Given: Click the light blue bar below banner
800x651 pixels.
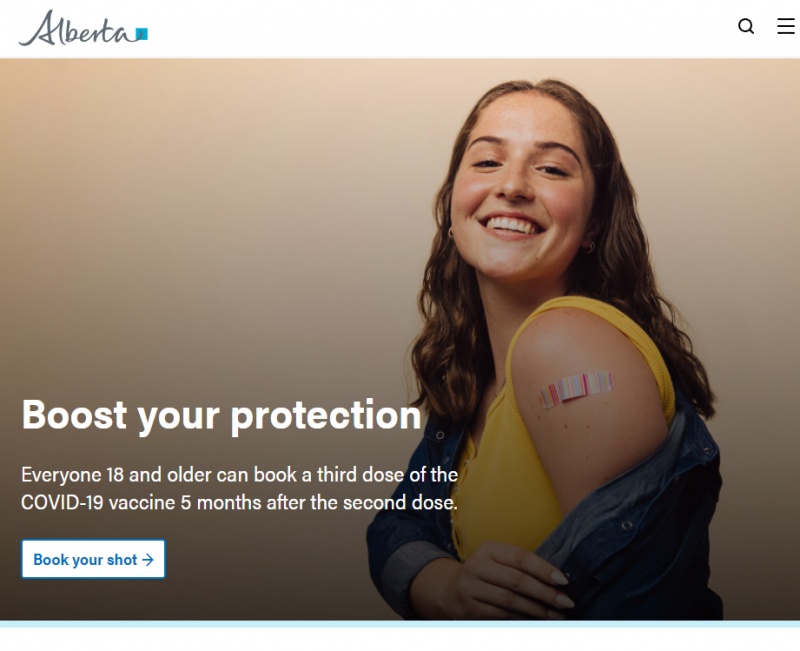Looking at the screenshot, I should tap(400, 624).
